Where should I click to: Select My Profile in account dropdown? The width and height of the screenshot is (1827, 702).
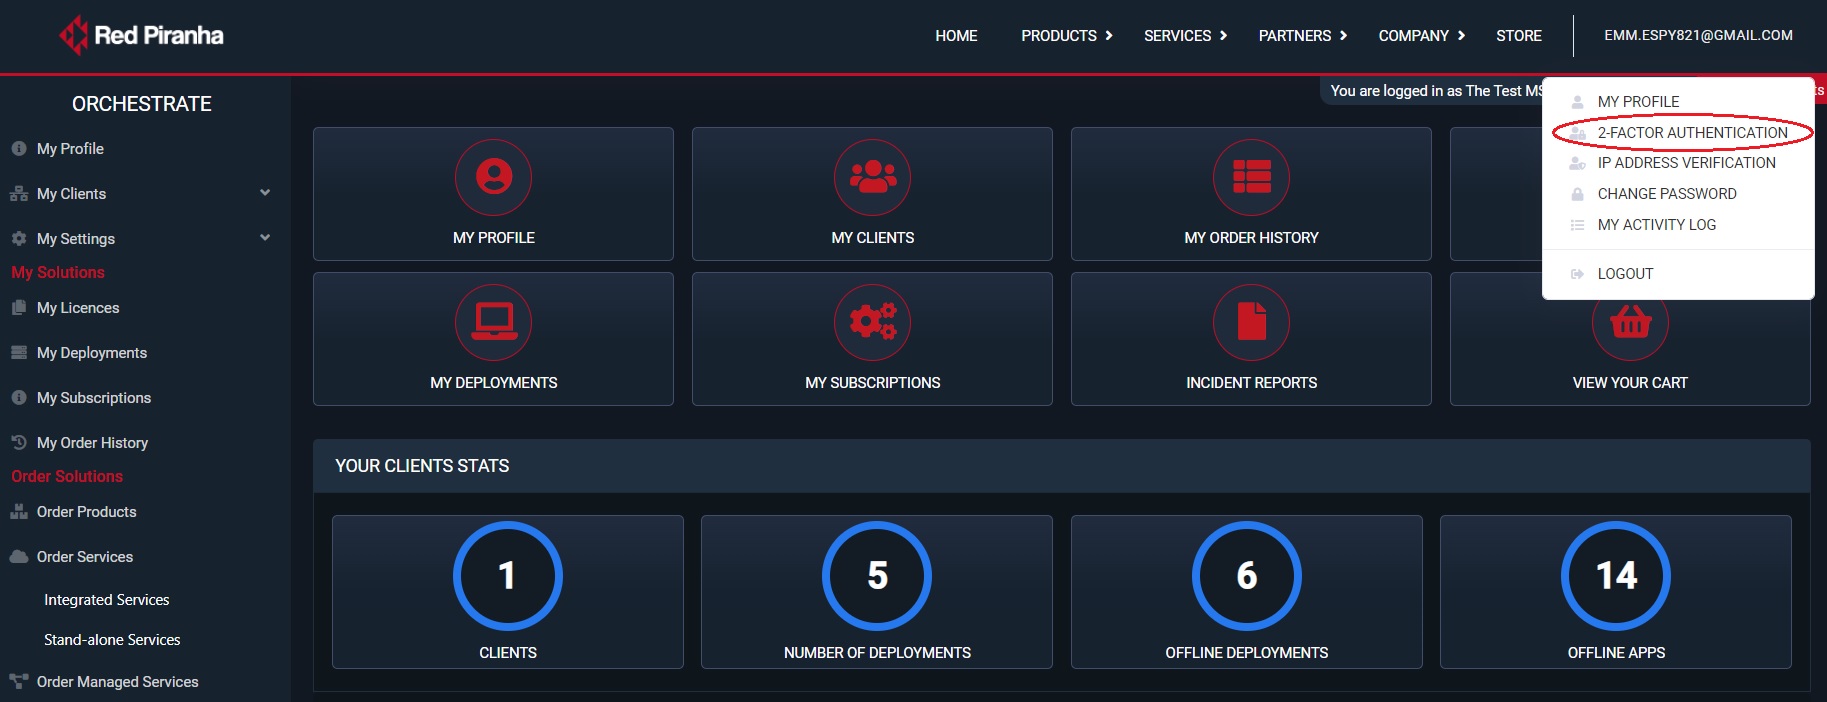[x=1638, y=102]
